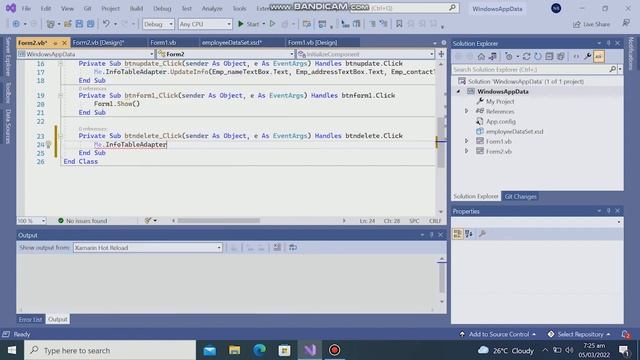
Task: Select App.config in Solution Explorer
Action: (500, 122)
